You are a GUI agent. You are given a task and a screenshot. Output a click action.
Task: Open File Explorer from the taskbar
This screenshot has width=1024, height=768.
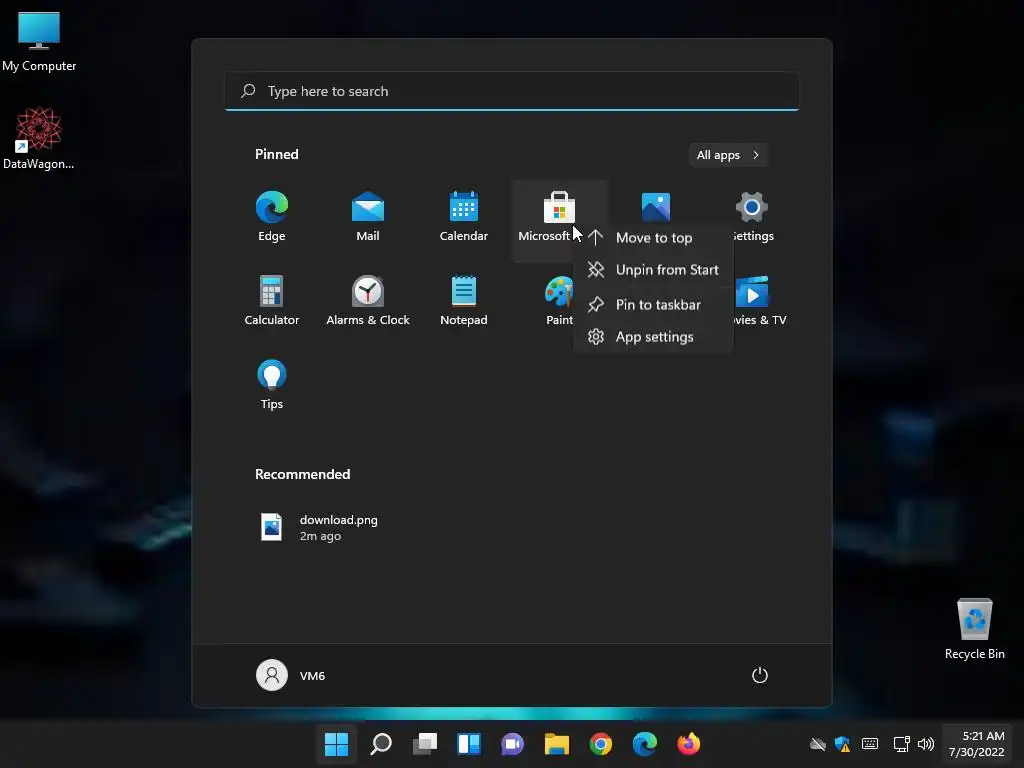pos(556,744)
